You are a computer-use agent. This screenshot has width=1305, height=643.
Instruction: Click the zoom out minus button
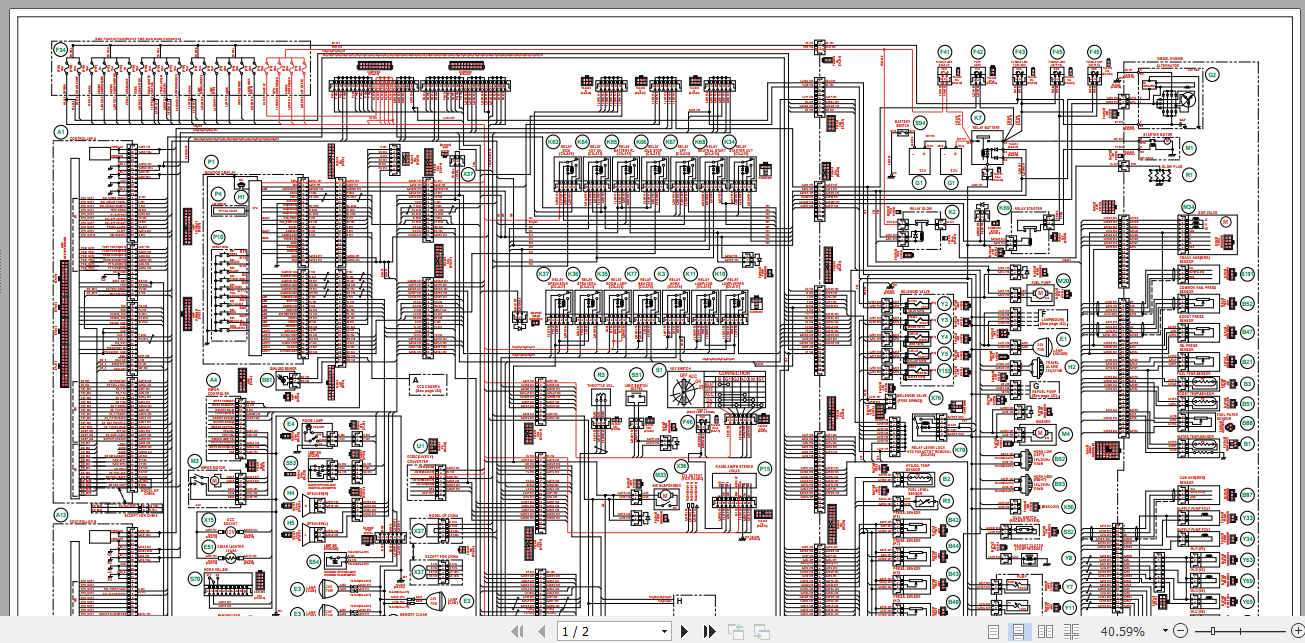pyautogui.click(x=1181, y=631)
